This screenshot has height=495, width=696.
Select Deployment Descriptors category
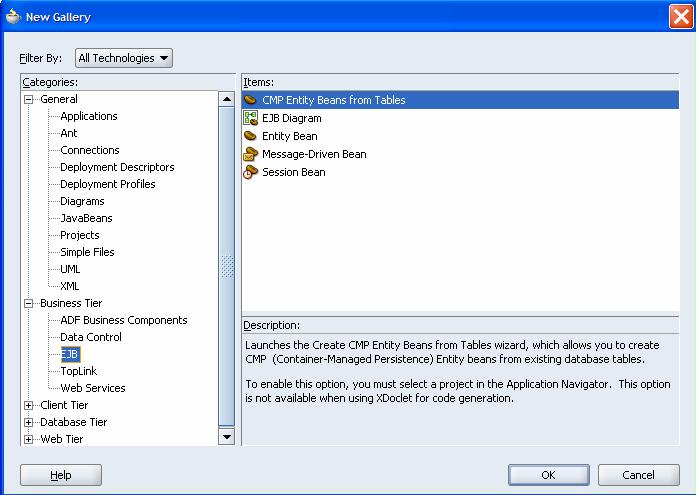pos(117,167)
